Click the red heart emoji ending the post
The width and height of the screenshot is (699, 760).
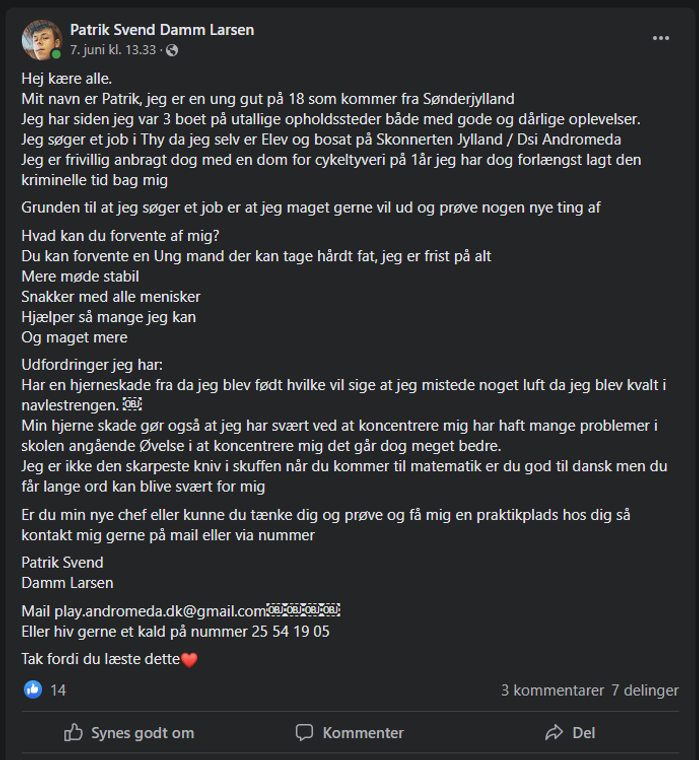click(x=190, y=659)
